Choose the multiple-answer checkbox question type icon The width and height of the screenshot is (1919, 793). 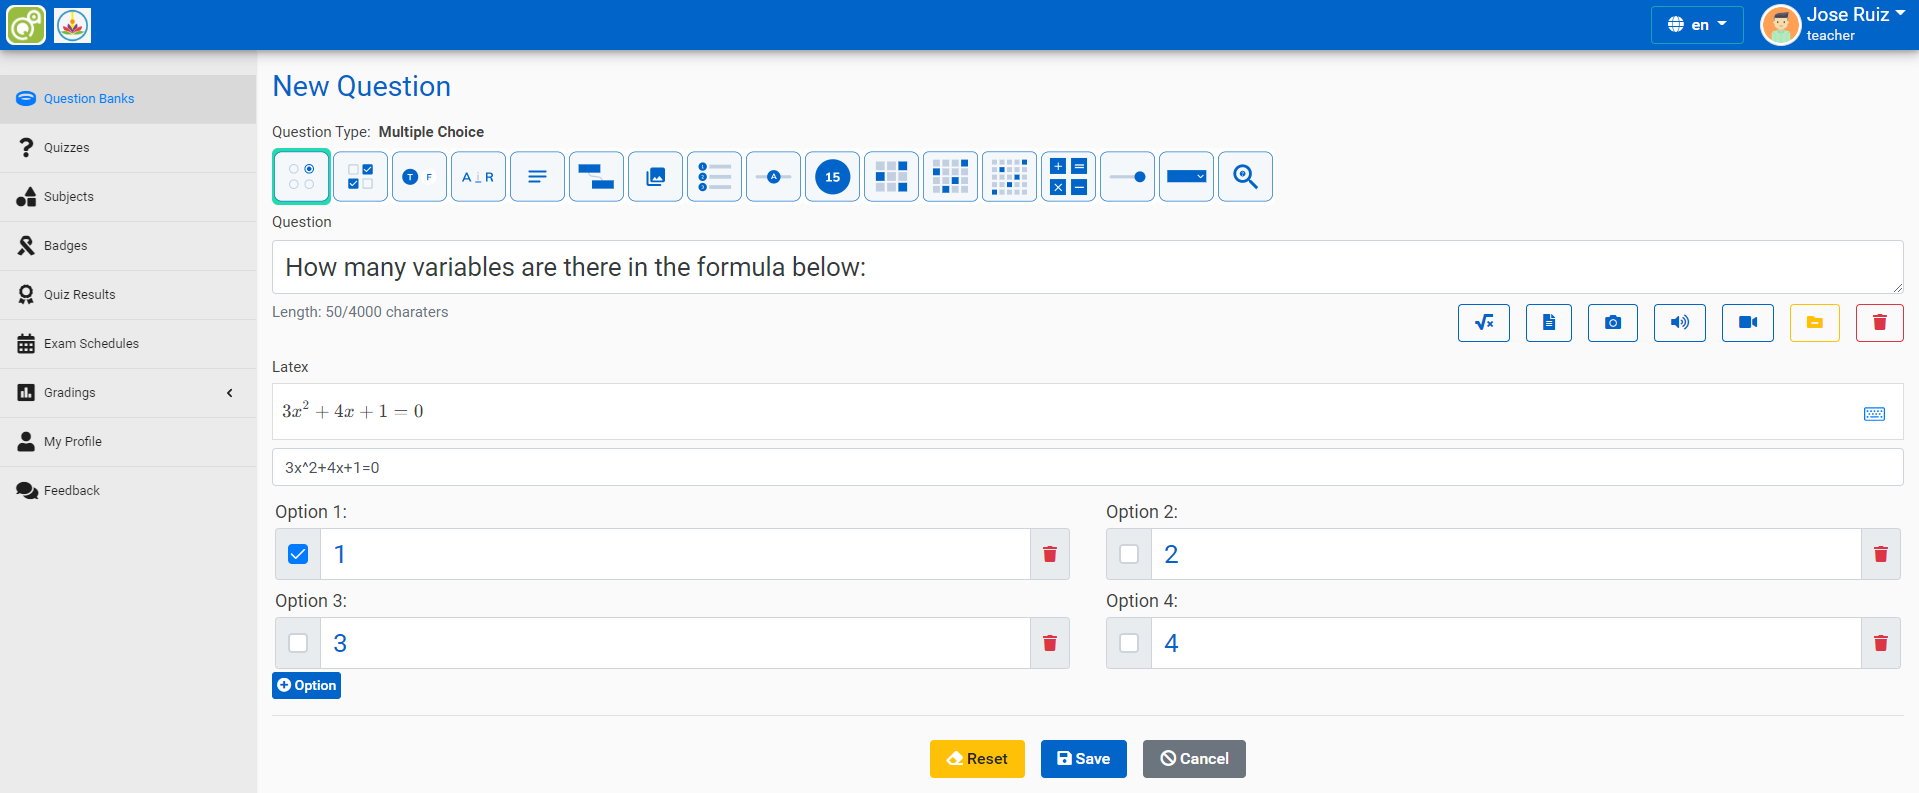point(360,177)
